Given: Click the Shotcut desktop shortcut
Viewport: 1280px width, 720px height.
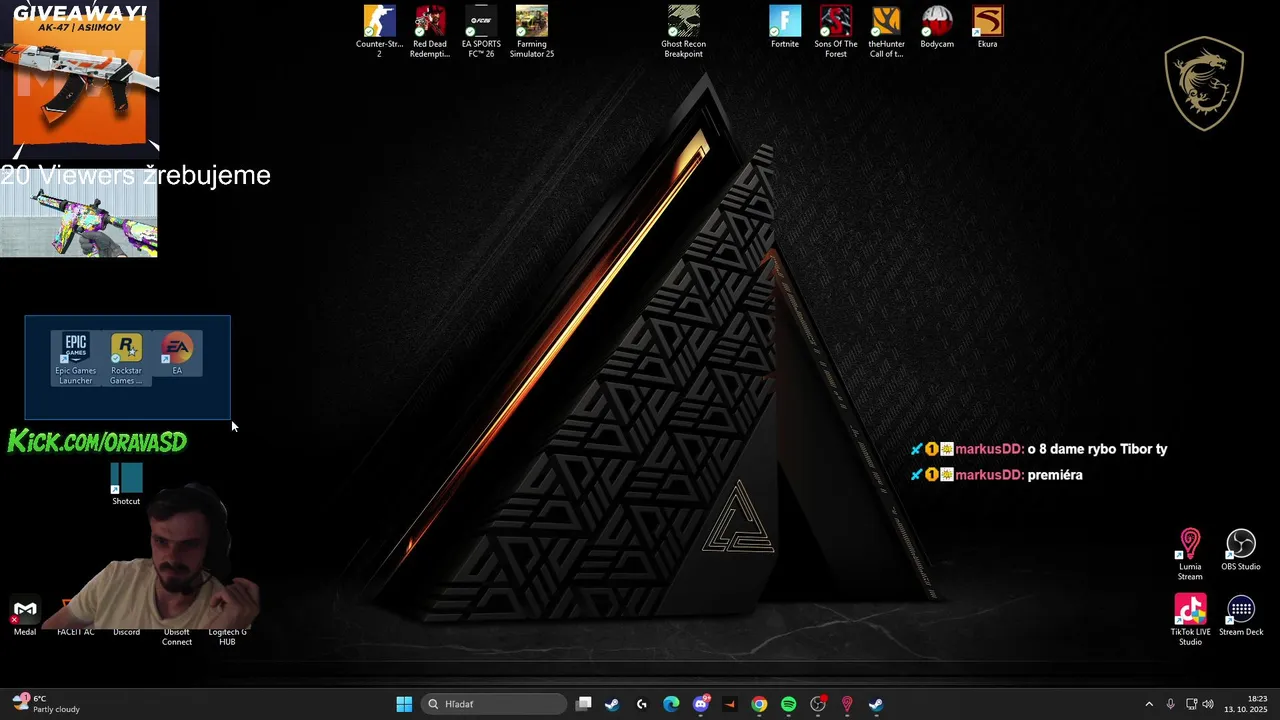Looking at the screenshot, I should click(x=126, y=484).
